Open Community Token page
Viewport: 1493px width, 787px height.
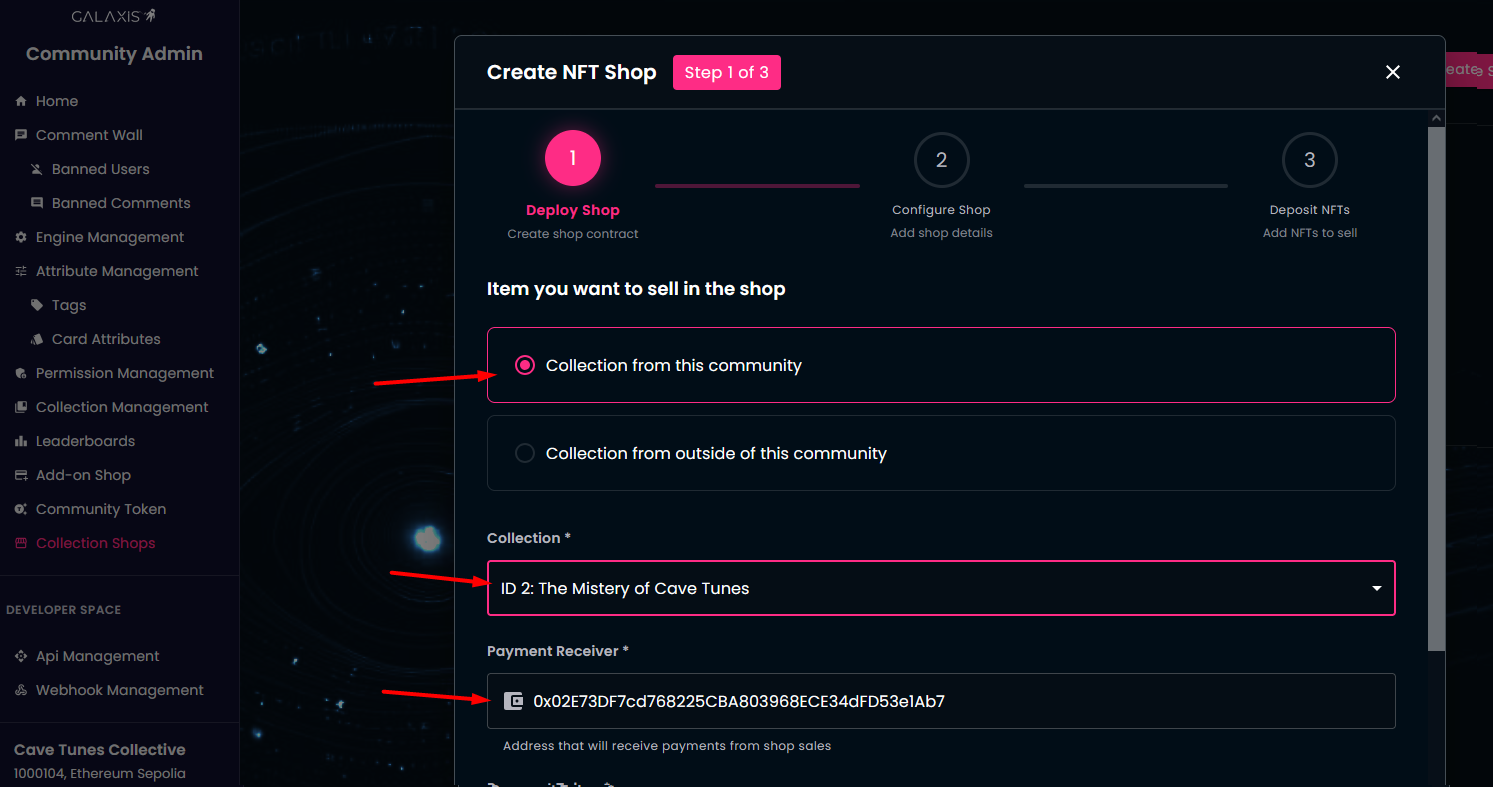tap(101, 509)
